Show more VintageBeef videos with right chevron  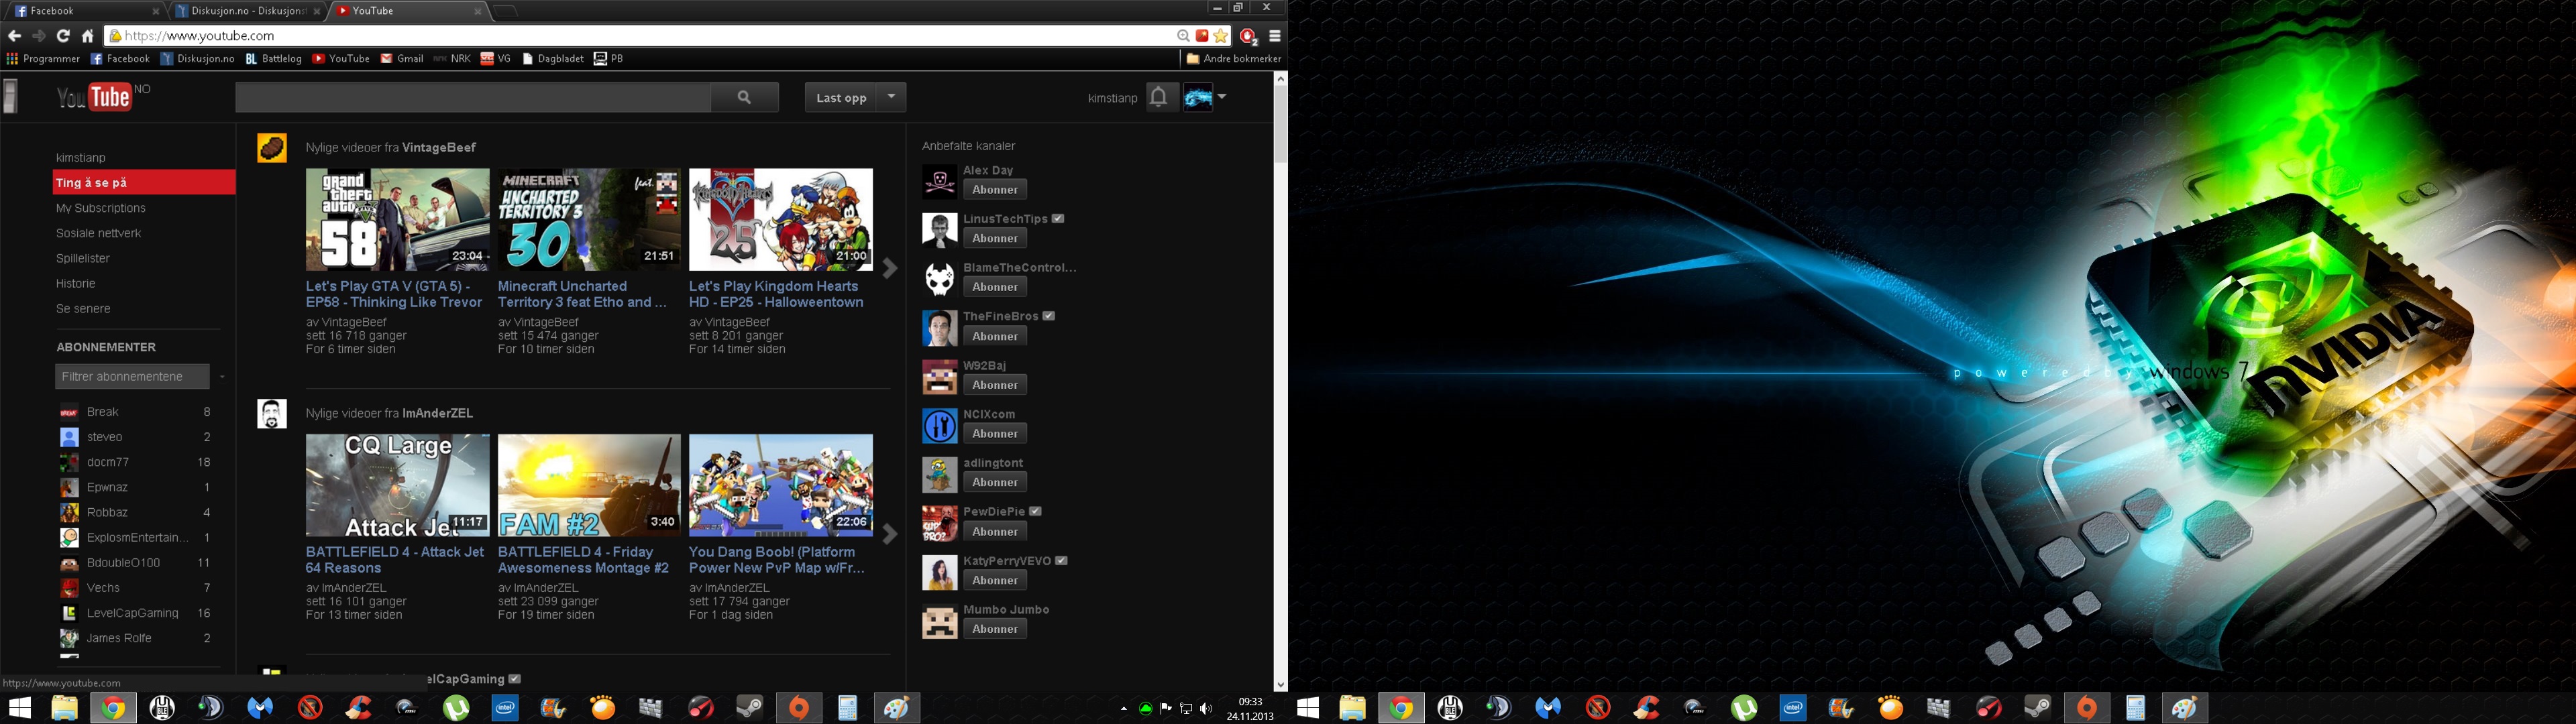click(x=890, y=268)
